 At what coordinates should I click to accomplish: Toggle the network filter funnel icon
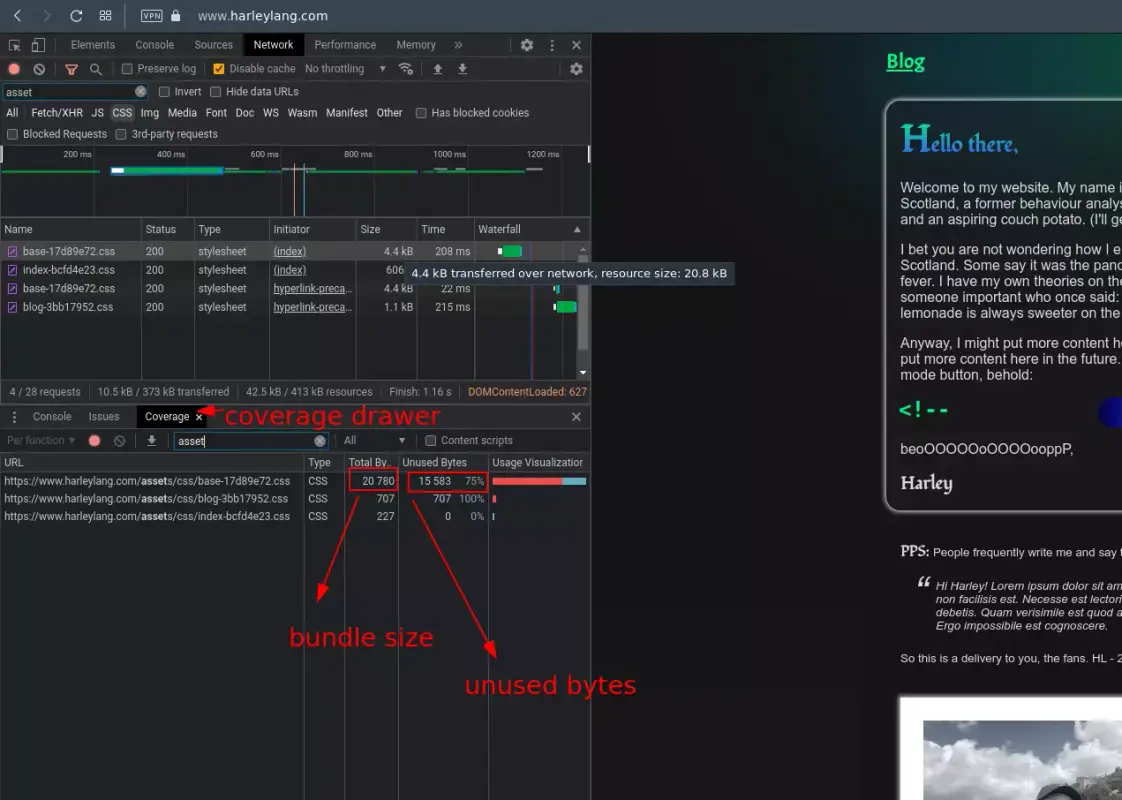point(71,69)
